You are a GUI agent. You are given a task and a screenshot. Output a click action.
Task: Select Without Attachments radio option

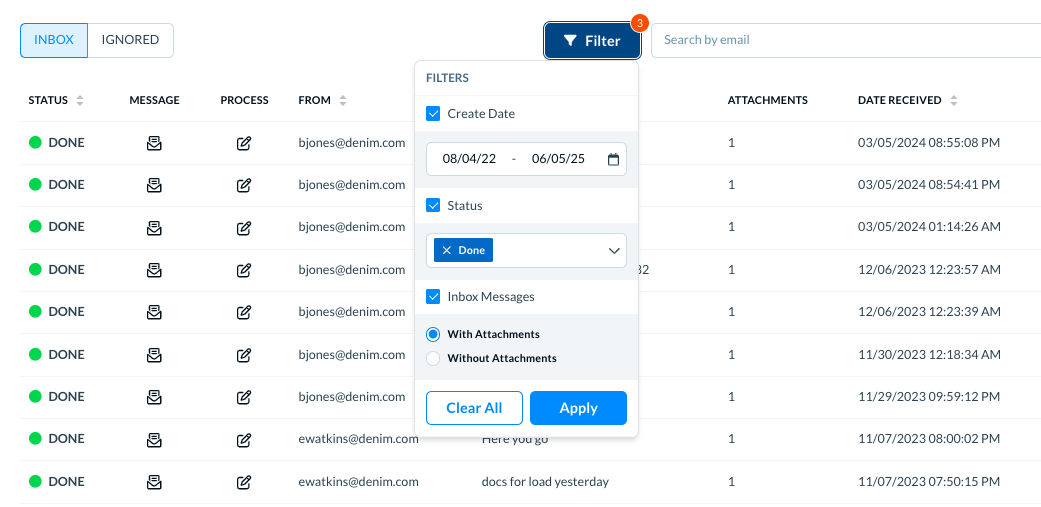[433, 358]
